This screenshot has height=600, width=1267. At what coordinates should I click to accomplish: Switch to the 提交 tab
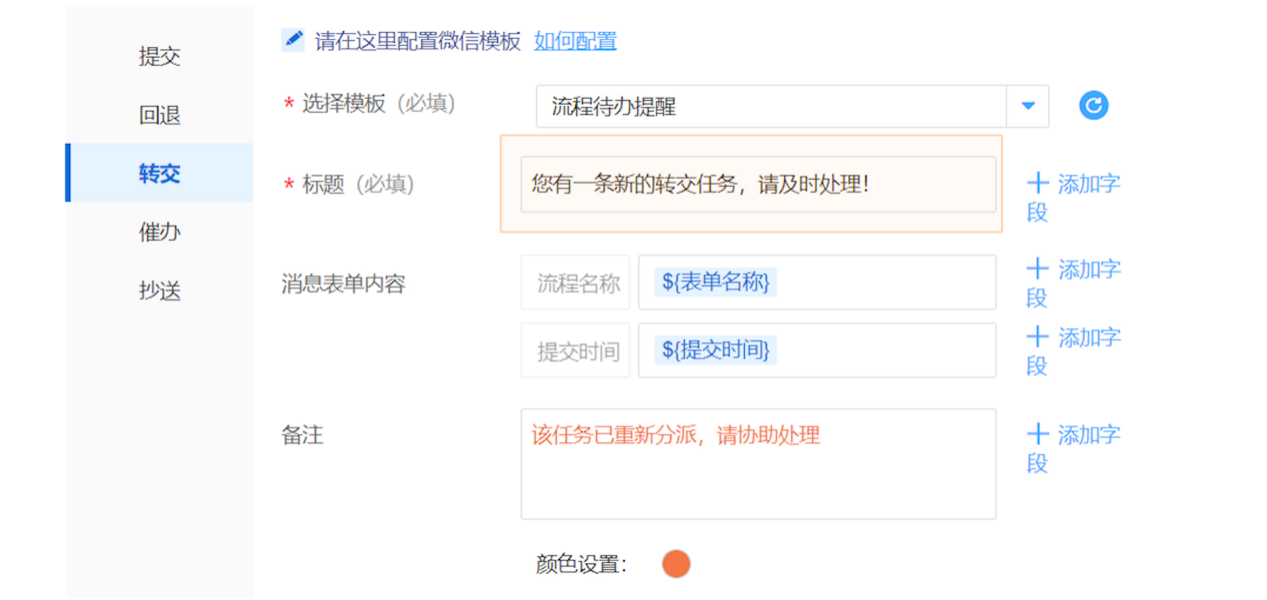pos(159,56)
